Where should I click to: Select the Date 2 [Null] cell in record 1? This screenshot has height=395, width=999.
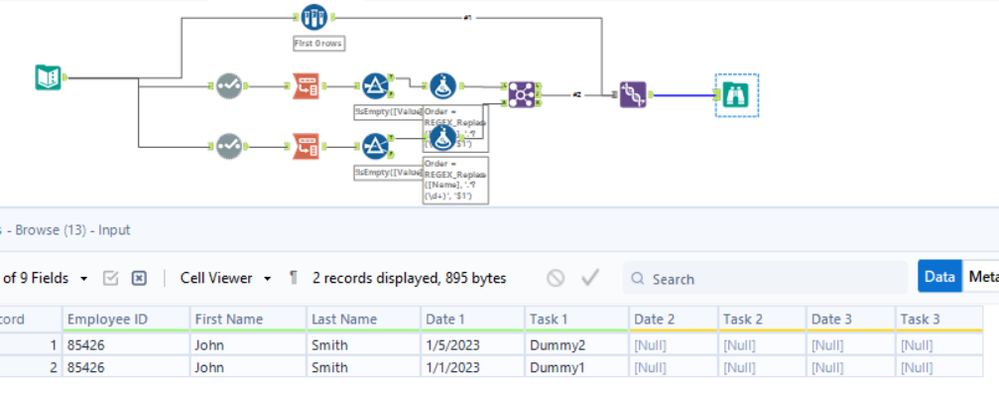coord(674,345)
